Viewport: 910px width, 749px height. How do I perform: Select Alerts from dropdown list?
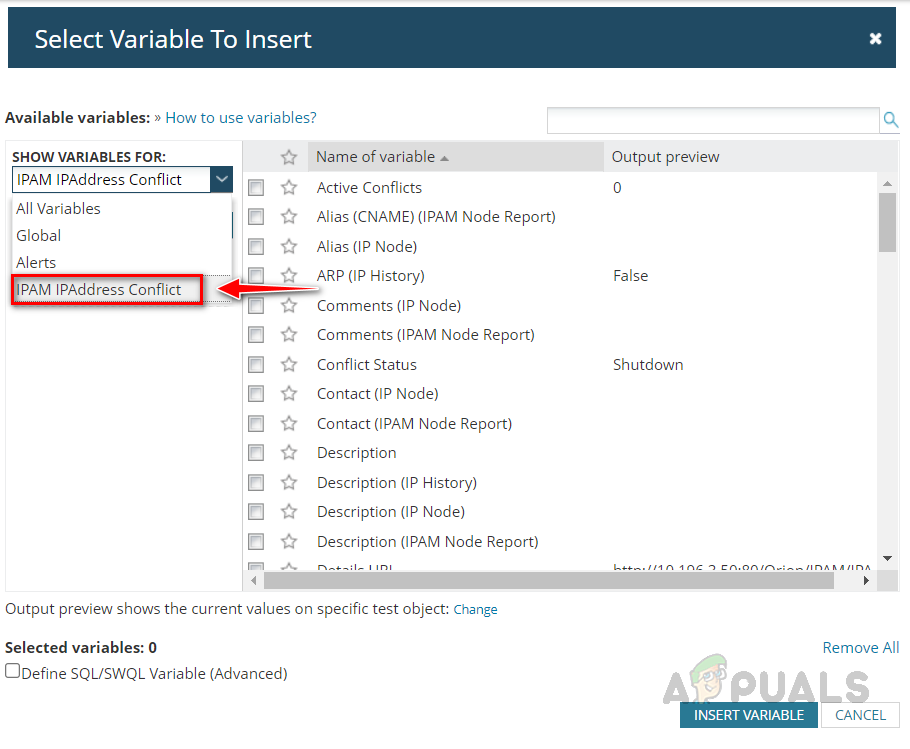(122, 262)
